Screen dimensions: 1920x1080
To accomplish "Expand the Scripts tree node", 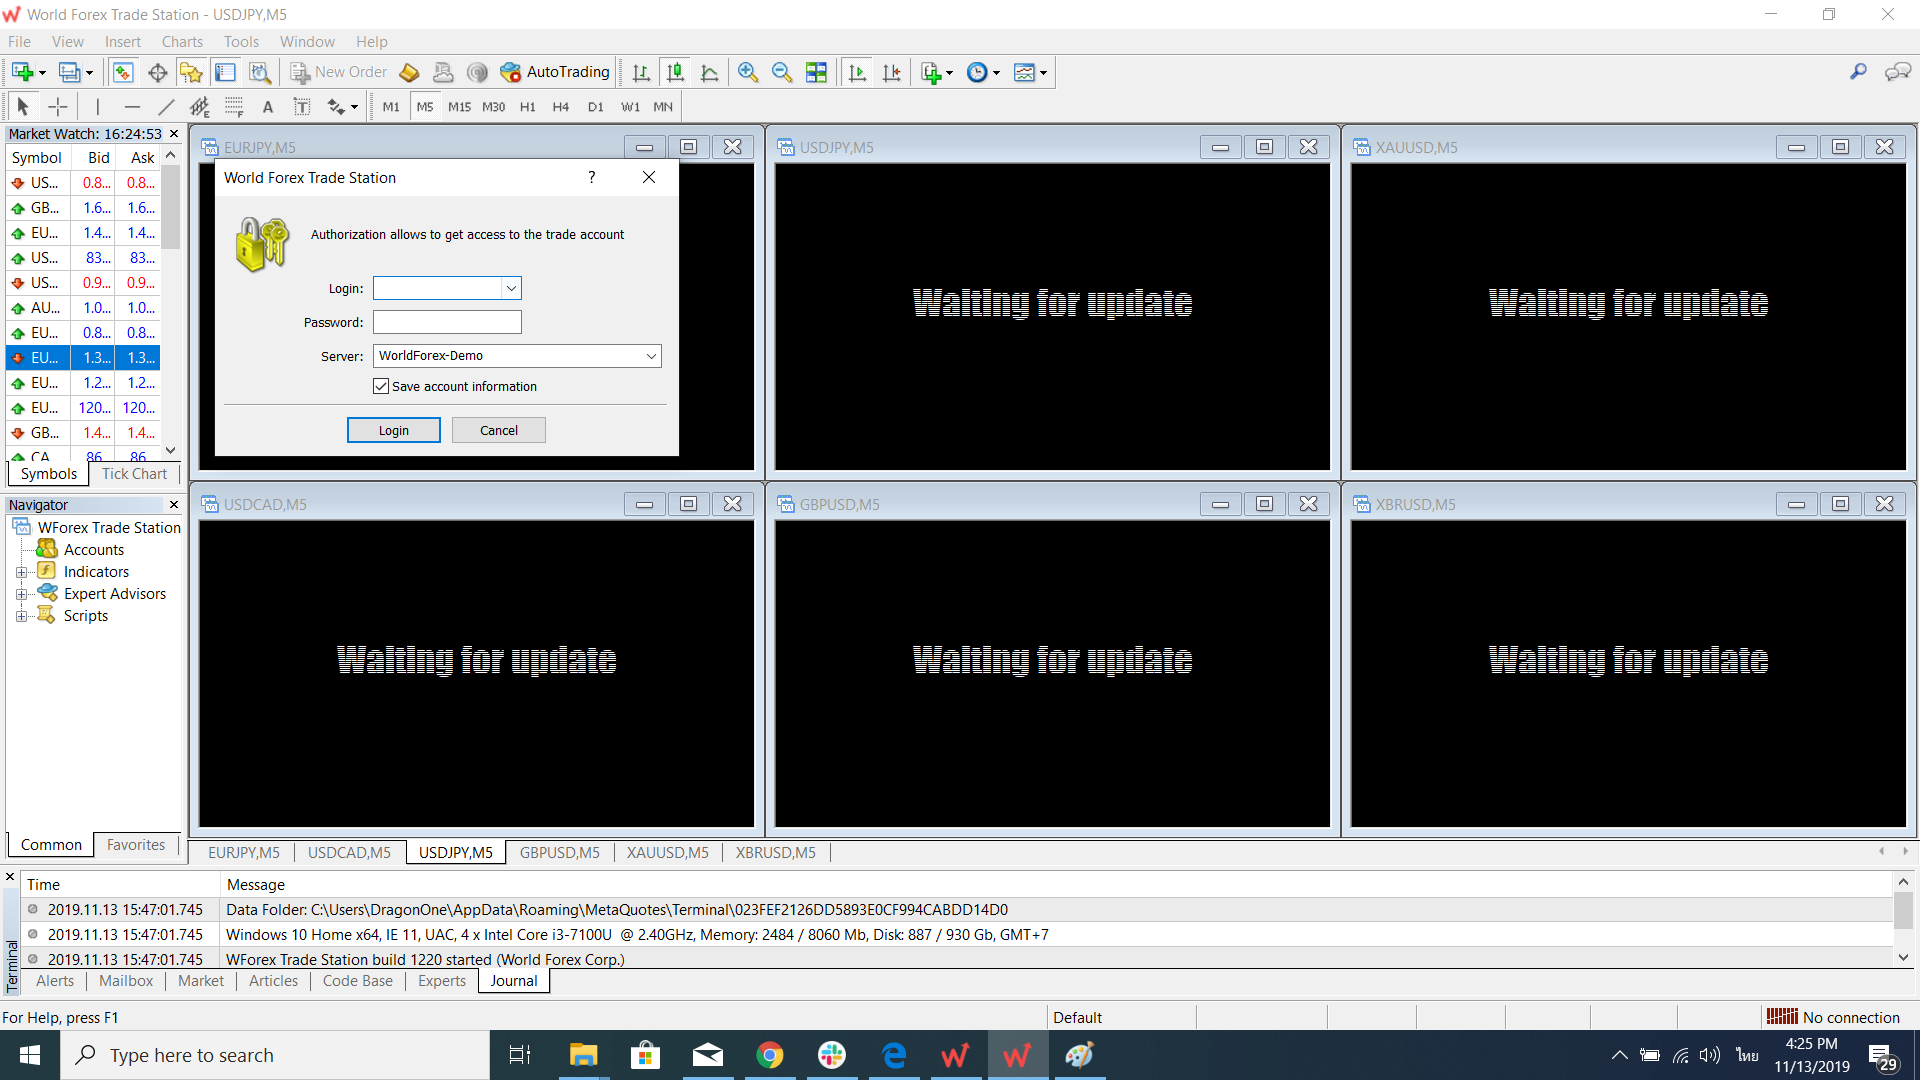I will pos(21,616).
